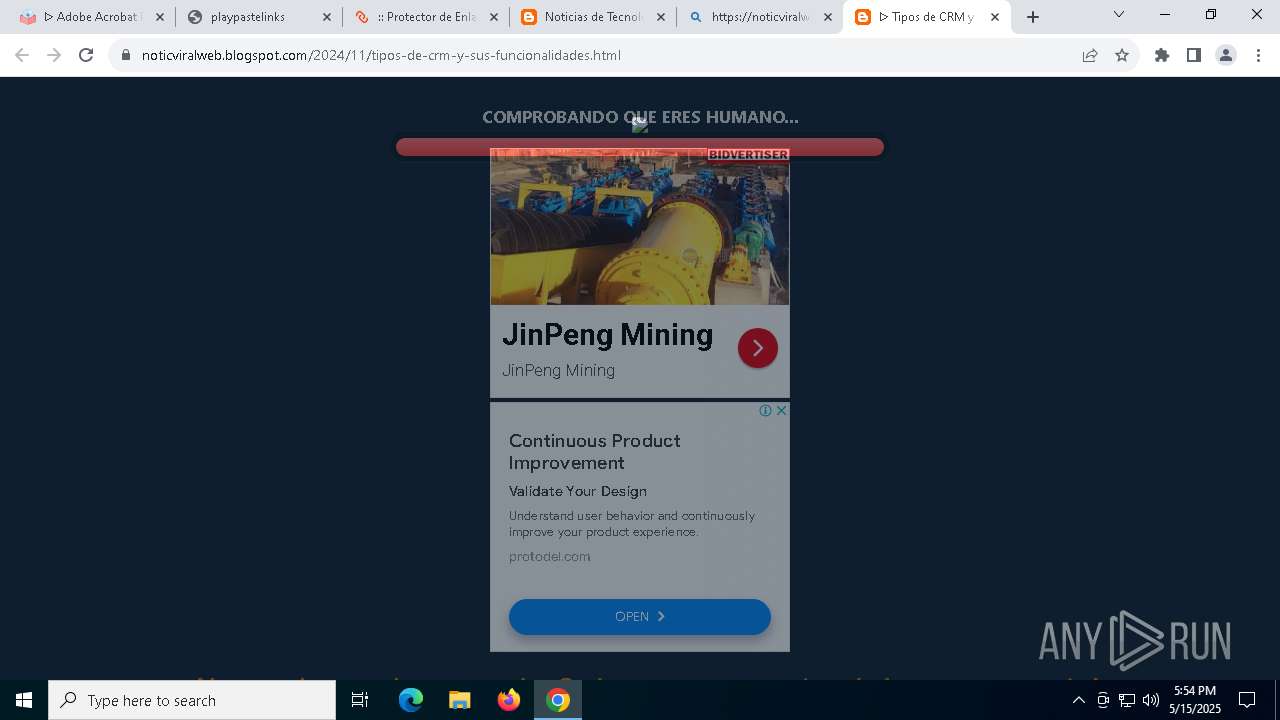Open the AdChoices info icon
This screenshot has height=720, width=1280.
pos(765,410)
